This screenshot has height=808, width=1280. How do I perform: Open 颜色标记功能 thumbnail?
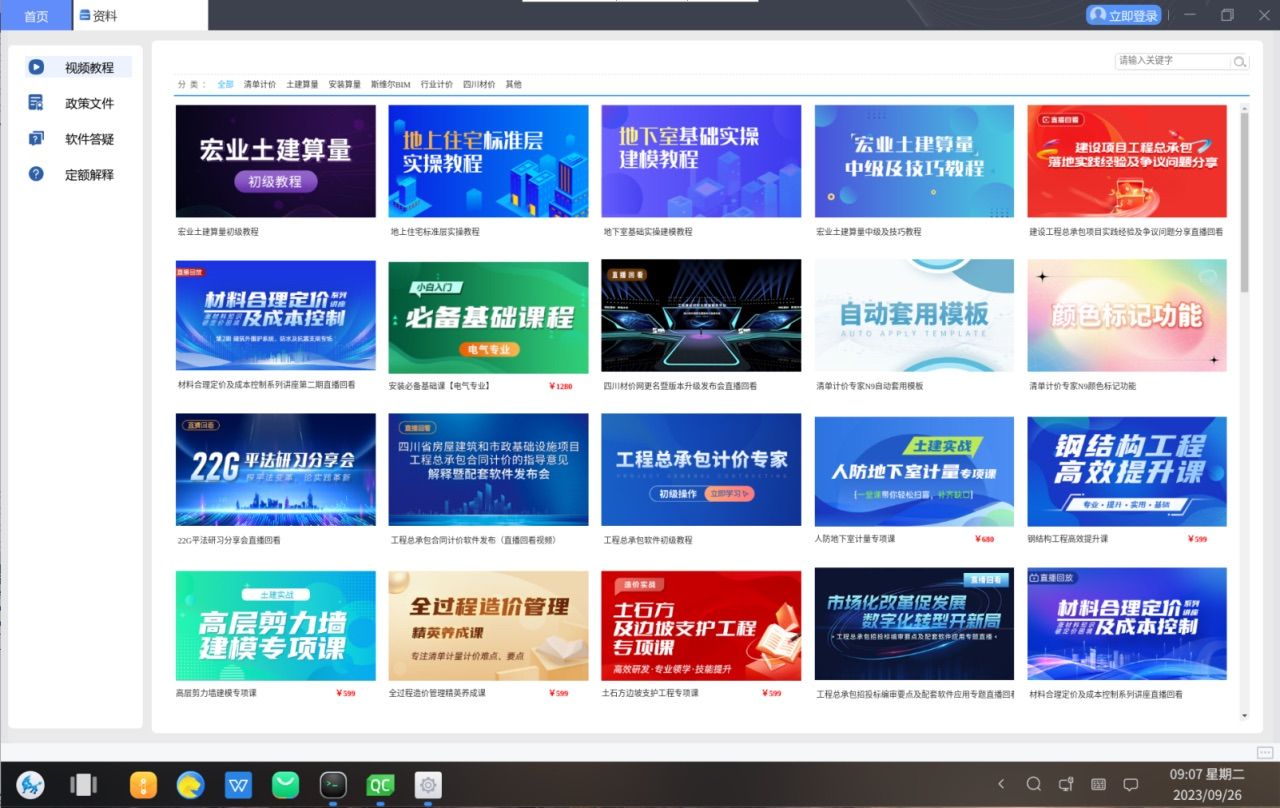coord(1127,316)
